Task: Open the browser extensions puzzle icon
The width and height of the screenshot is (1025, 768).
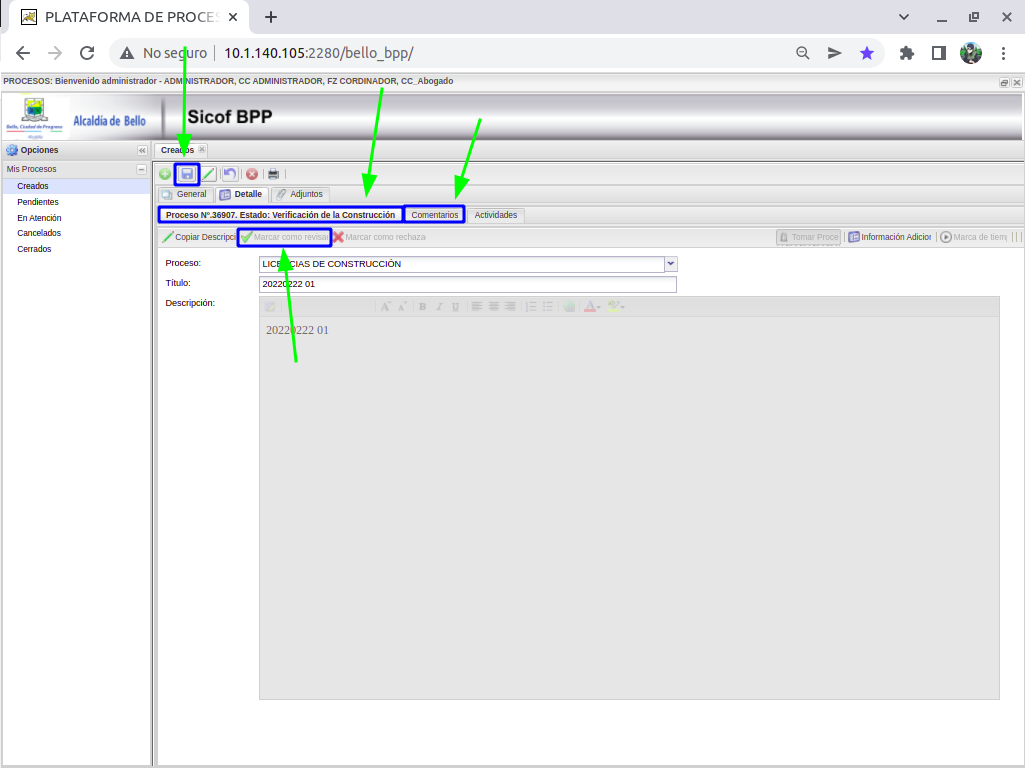Action: [x=907, y=53]
